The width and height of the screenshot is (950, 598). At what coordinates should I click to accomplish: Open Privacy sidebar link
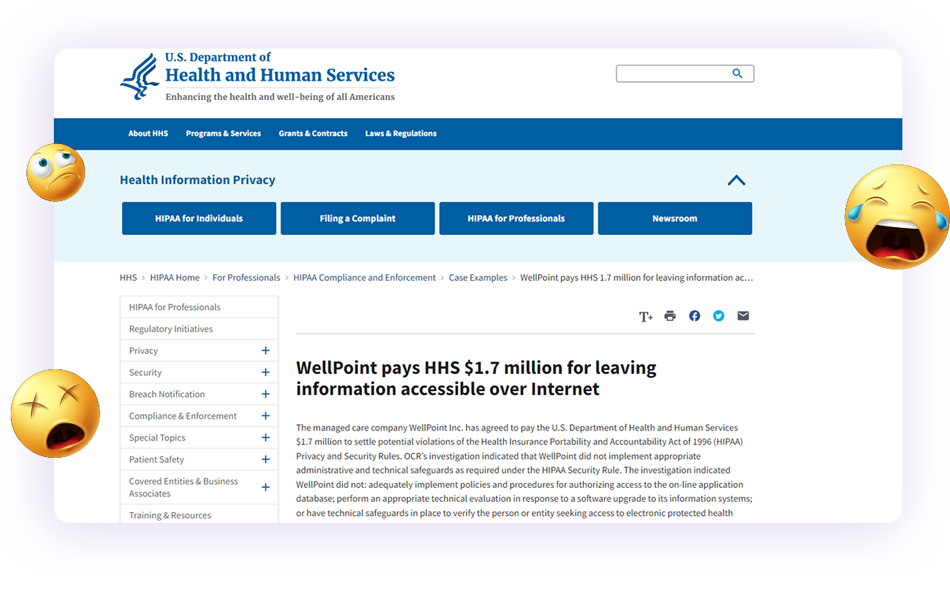143,351
